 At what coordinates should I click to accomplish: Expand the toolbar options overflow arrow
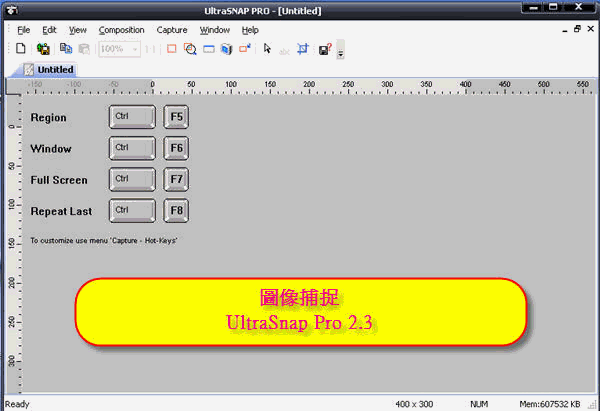click(x=341, y=51)
